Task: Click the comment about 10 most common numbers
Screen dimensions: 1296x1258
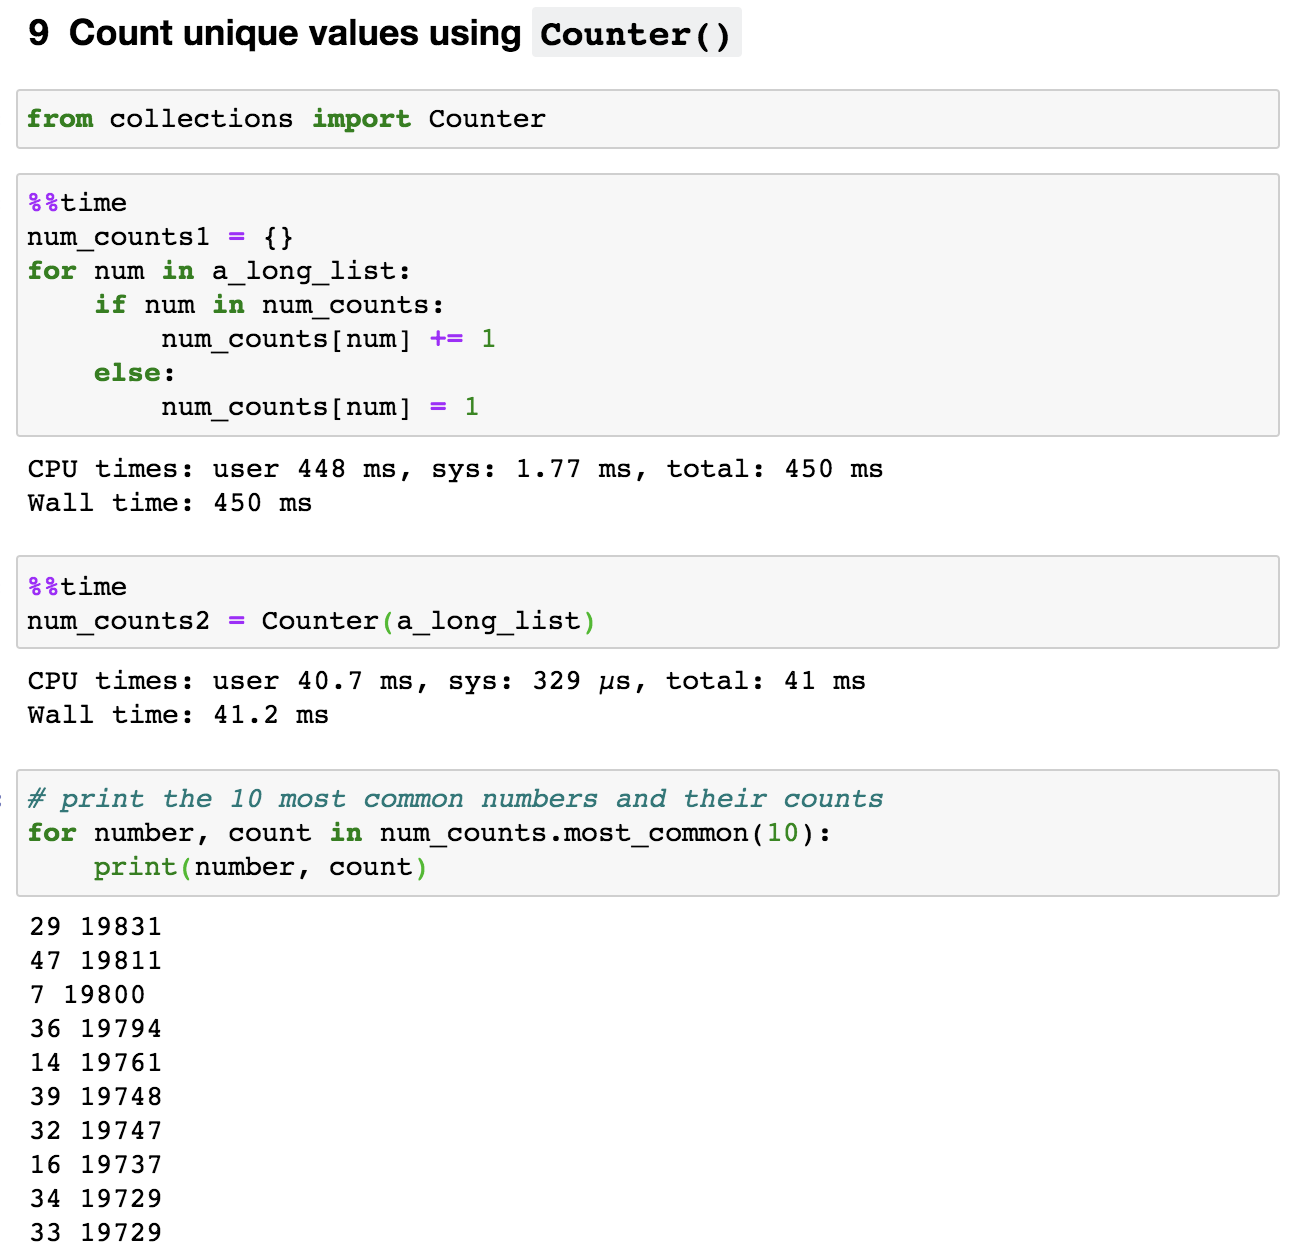Action: 455,799
